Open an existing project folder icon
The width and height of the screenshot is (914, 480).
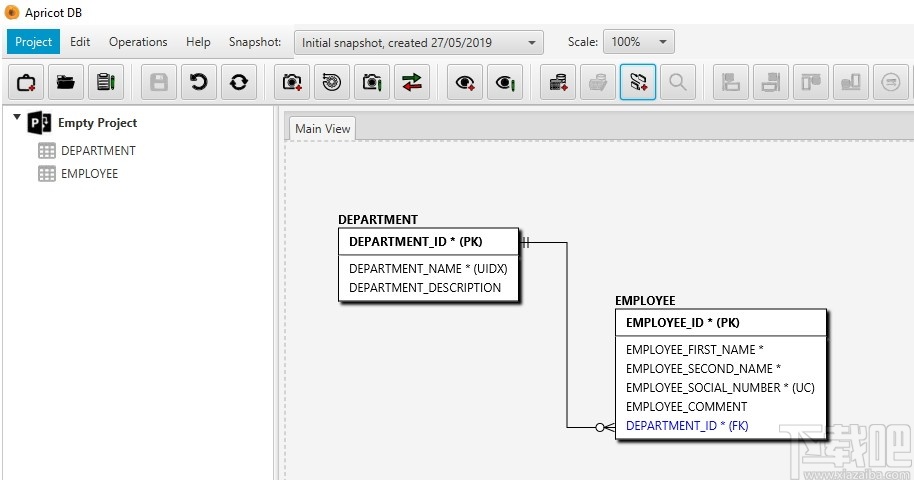click(x=66, y=82)
